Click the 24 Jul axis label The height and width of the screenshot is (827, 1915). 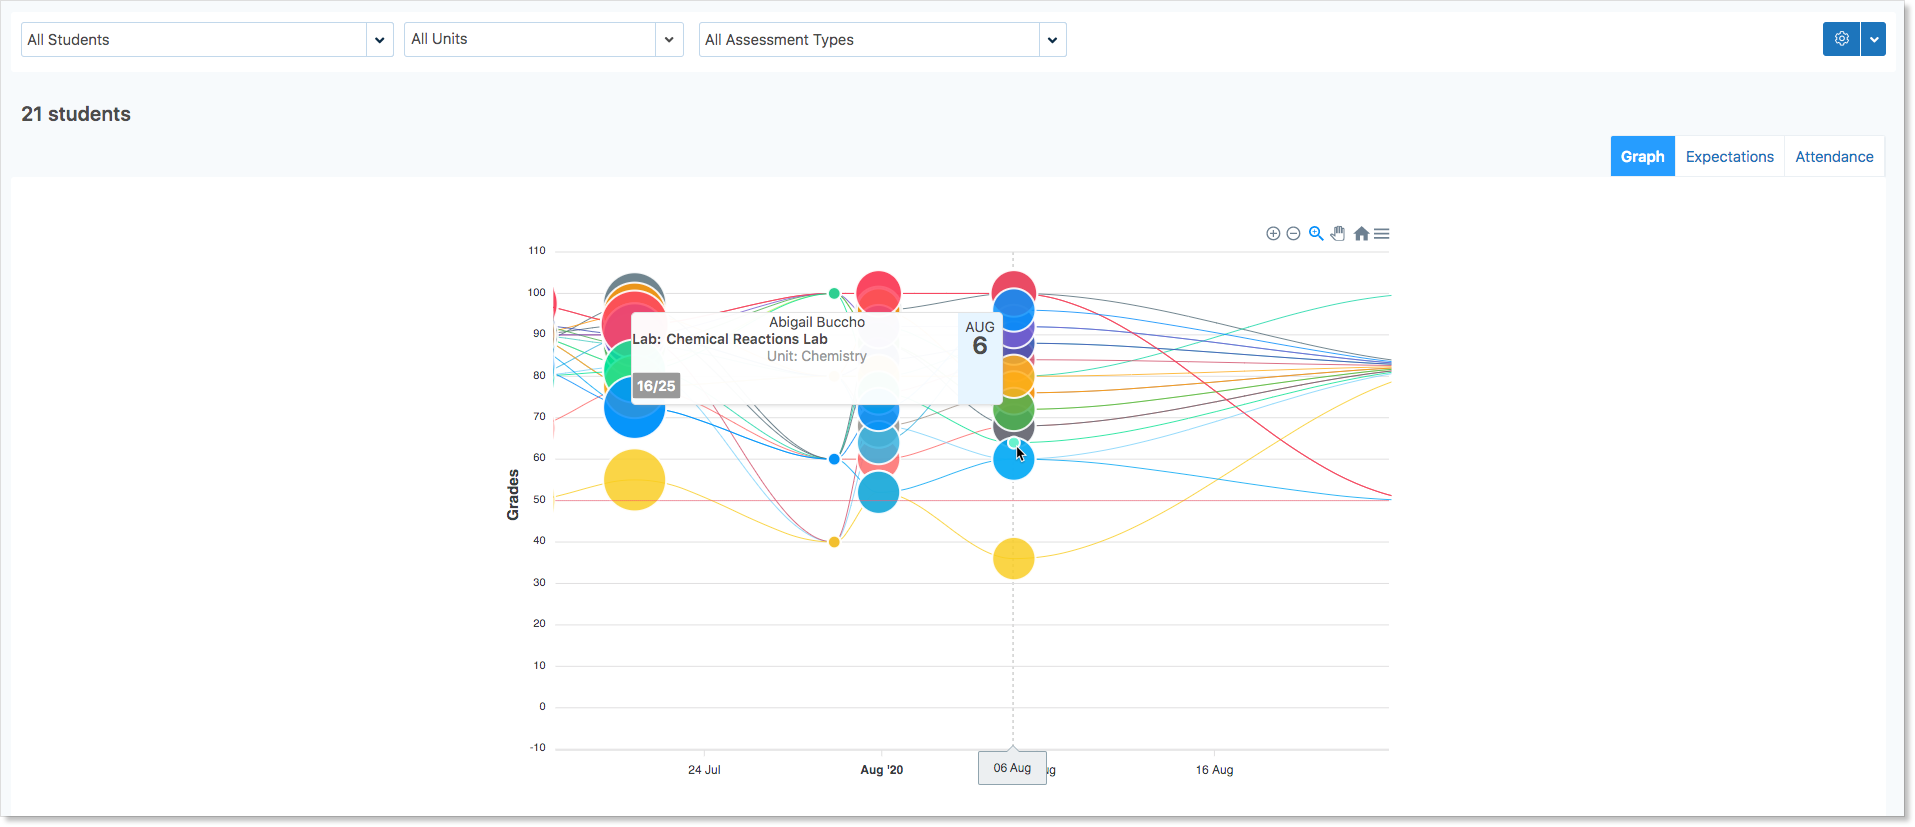pyautogui.click(x=704, y=770)
